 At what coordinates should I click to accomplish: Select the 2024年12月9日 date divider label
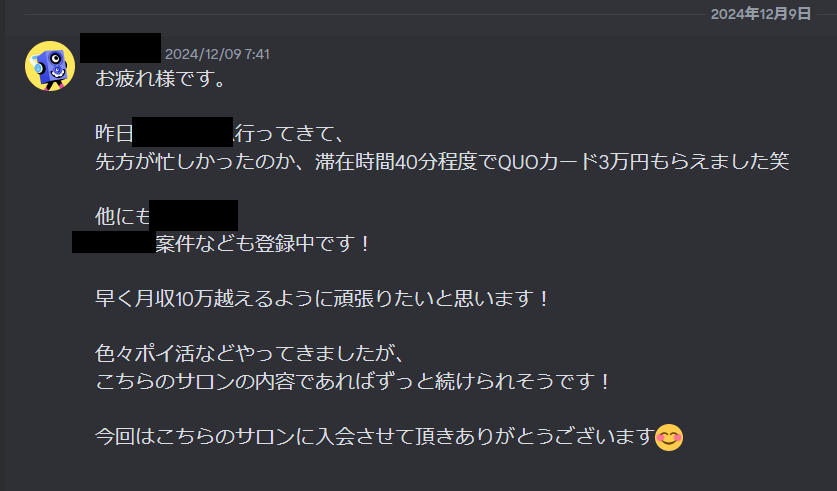tap(761, 14)
